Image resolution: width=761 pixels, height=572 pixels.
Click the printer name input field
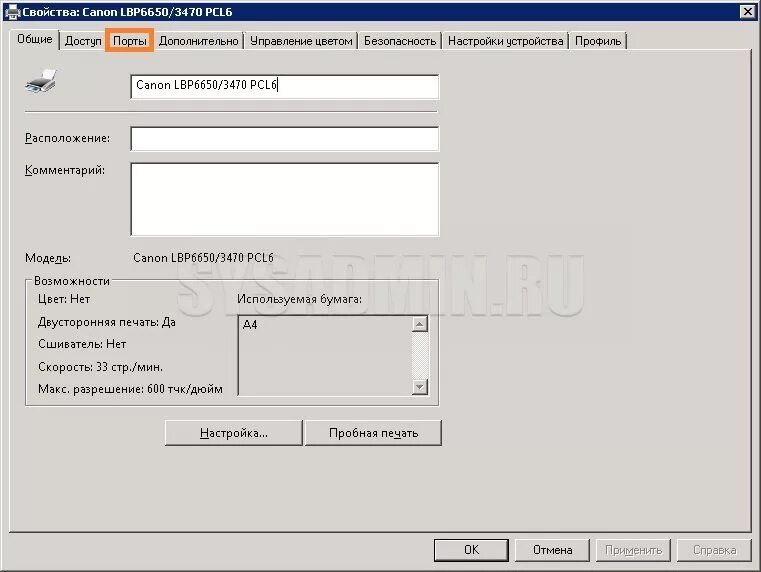[284, 86]
